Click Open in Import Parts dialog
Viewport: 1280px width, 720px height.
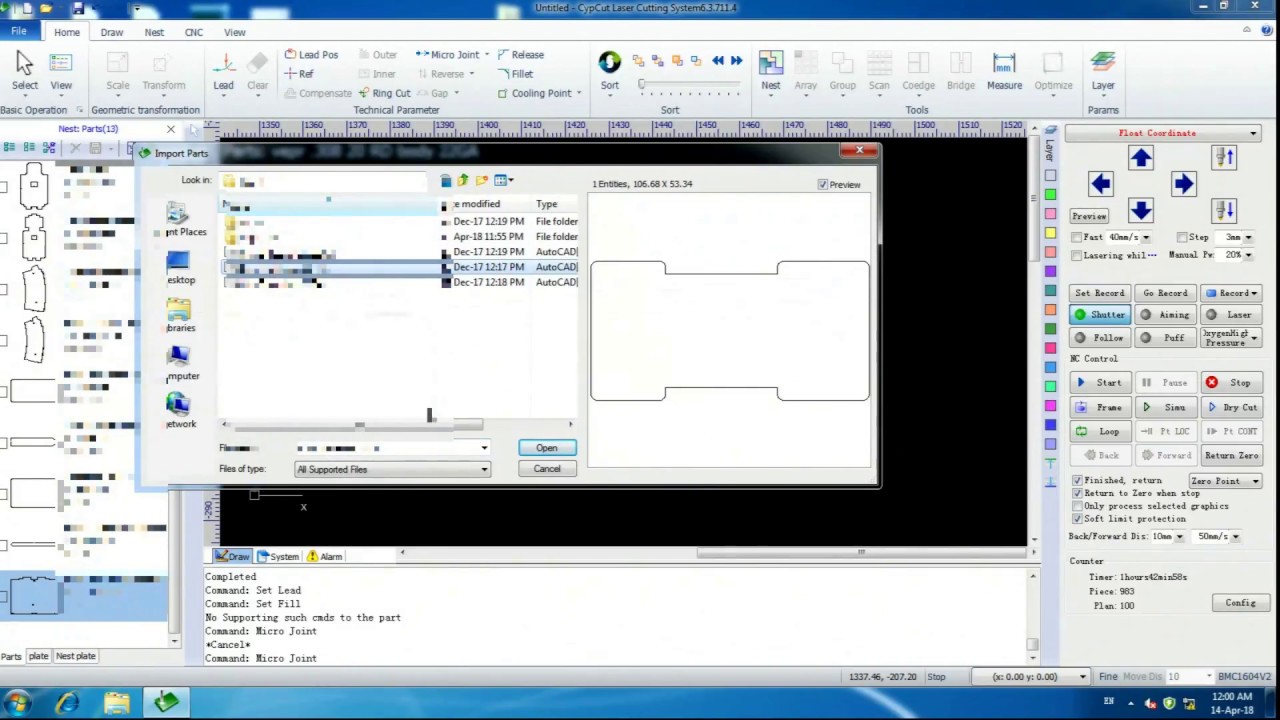click(547, 448)
